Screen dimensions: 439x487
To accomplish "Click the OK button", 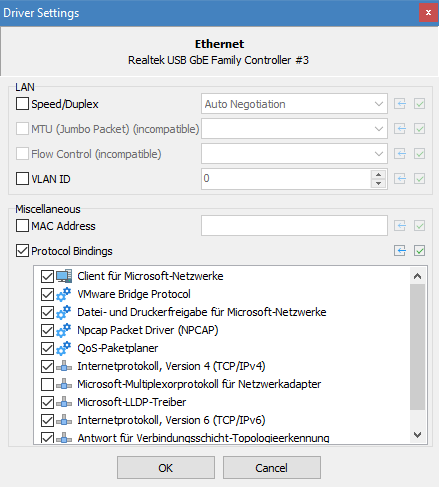I will coord(166,468).
